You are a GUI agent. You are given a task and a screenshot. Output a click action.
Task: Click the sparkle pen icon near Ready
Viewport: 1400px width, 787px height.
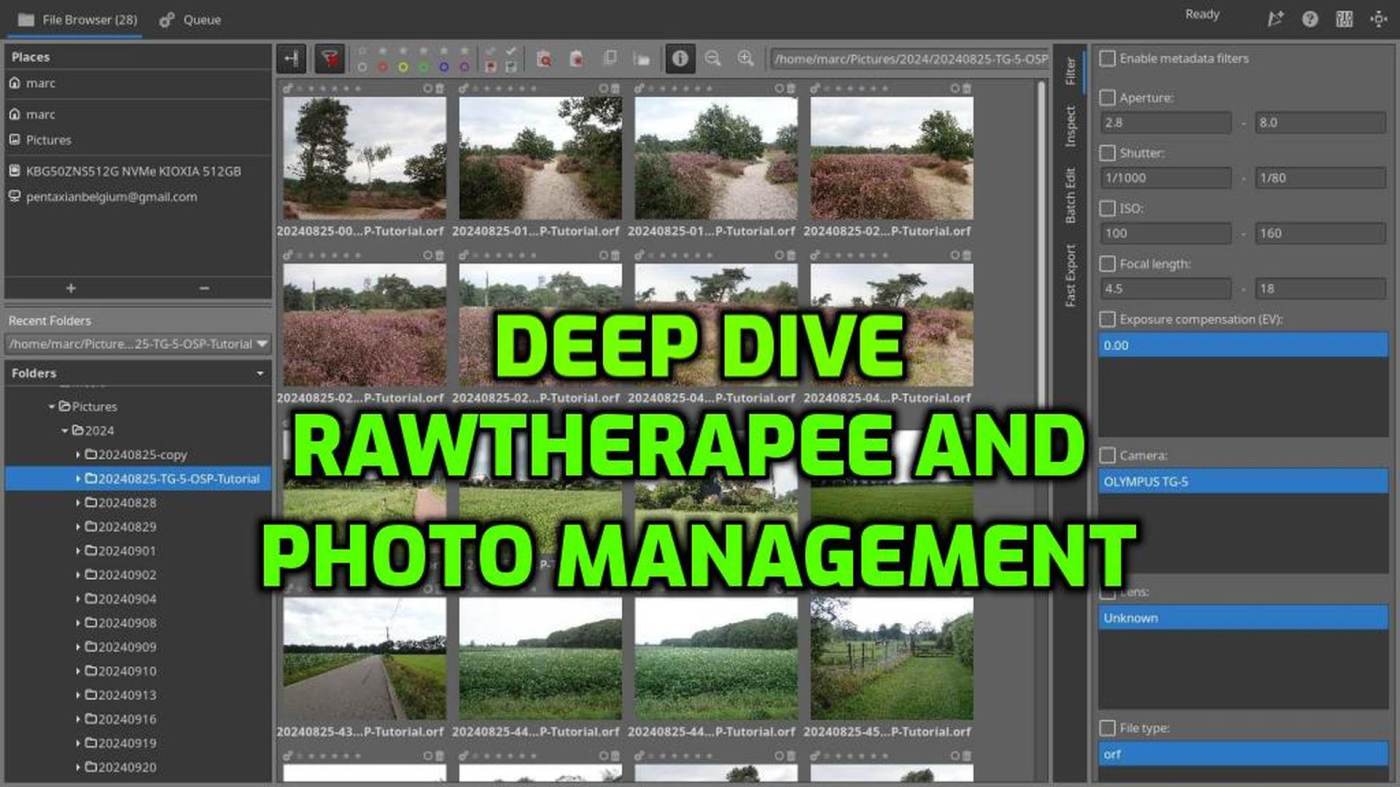1275,19
